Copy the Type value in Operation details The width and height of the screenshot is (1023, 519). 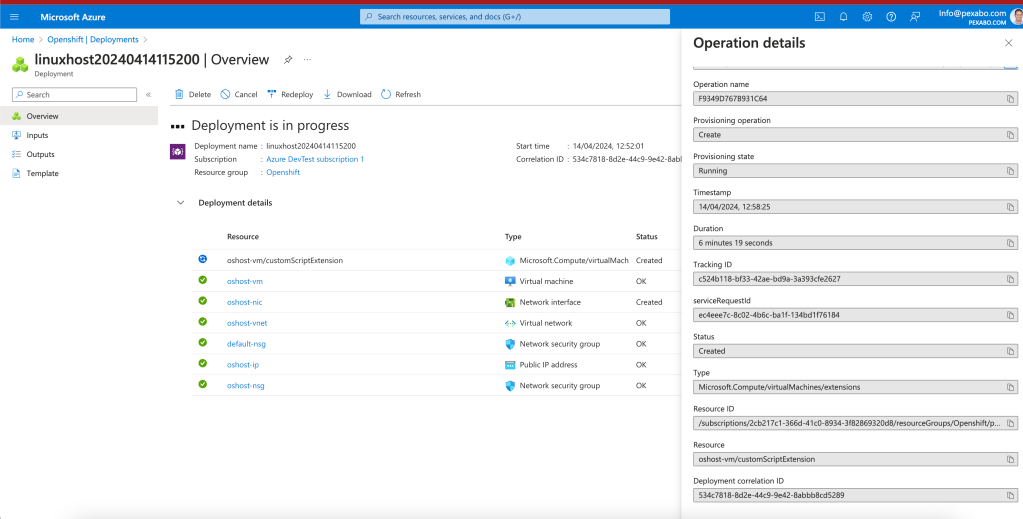point(1010,387)
